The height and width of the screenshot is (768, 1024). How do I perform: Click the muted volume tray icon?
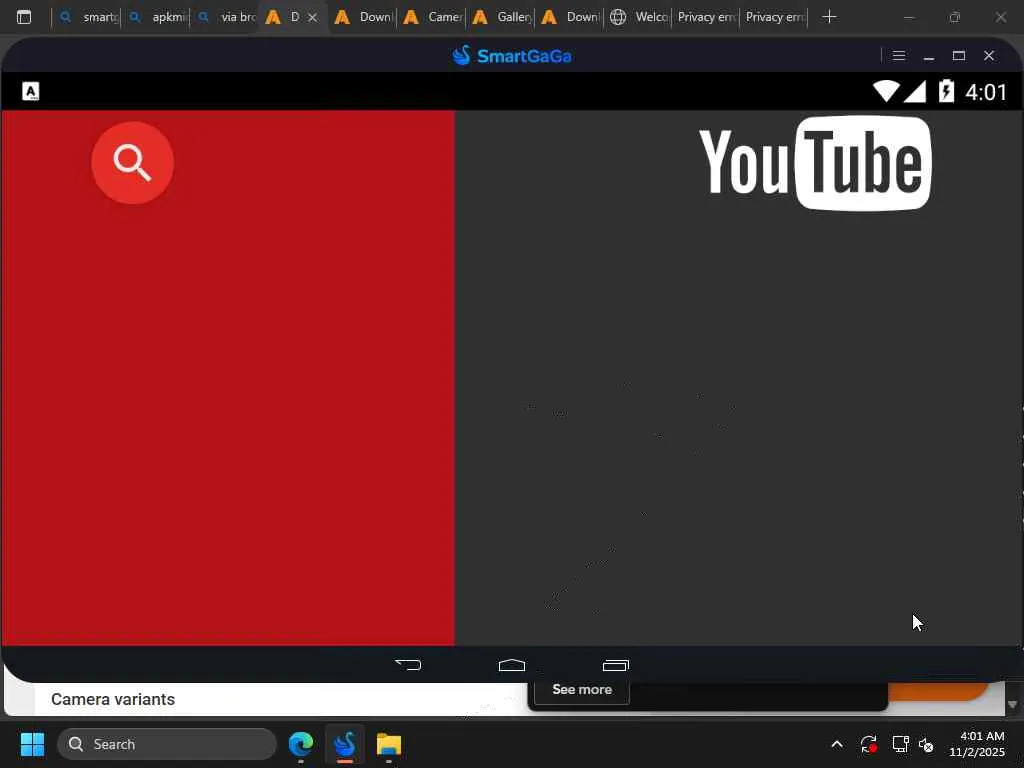tap(926, 744)
